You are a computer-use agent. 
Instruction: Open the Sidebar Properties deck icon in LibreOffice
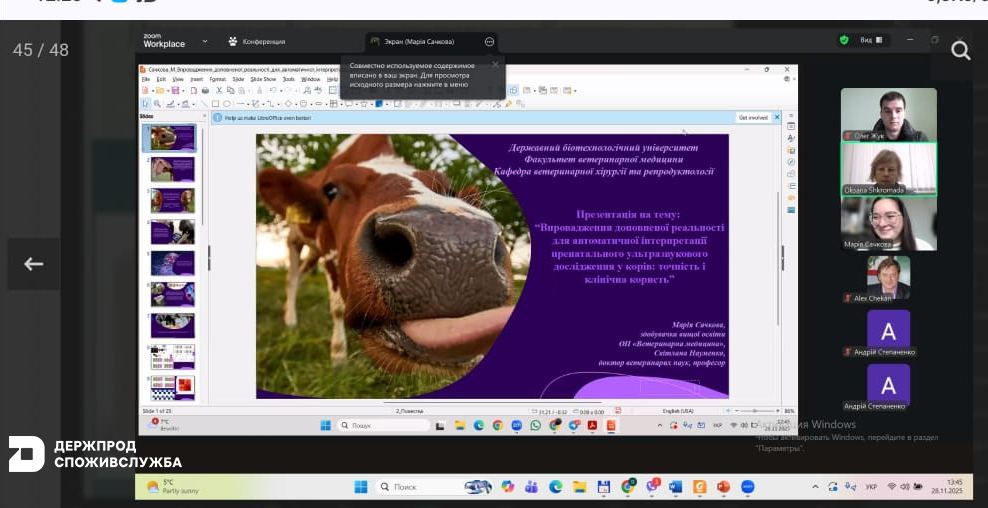pos(790,127)
